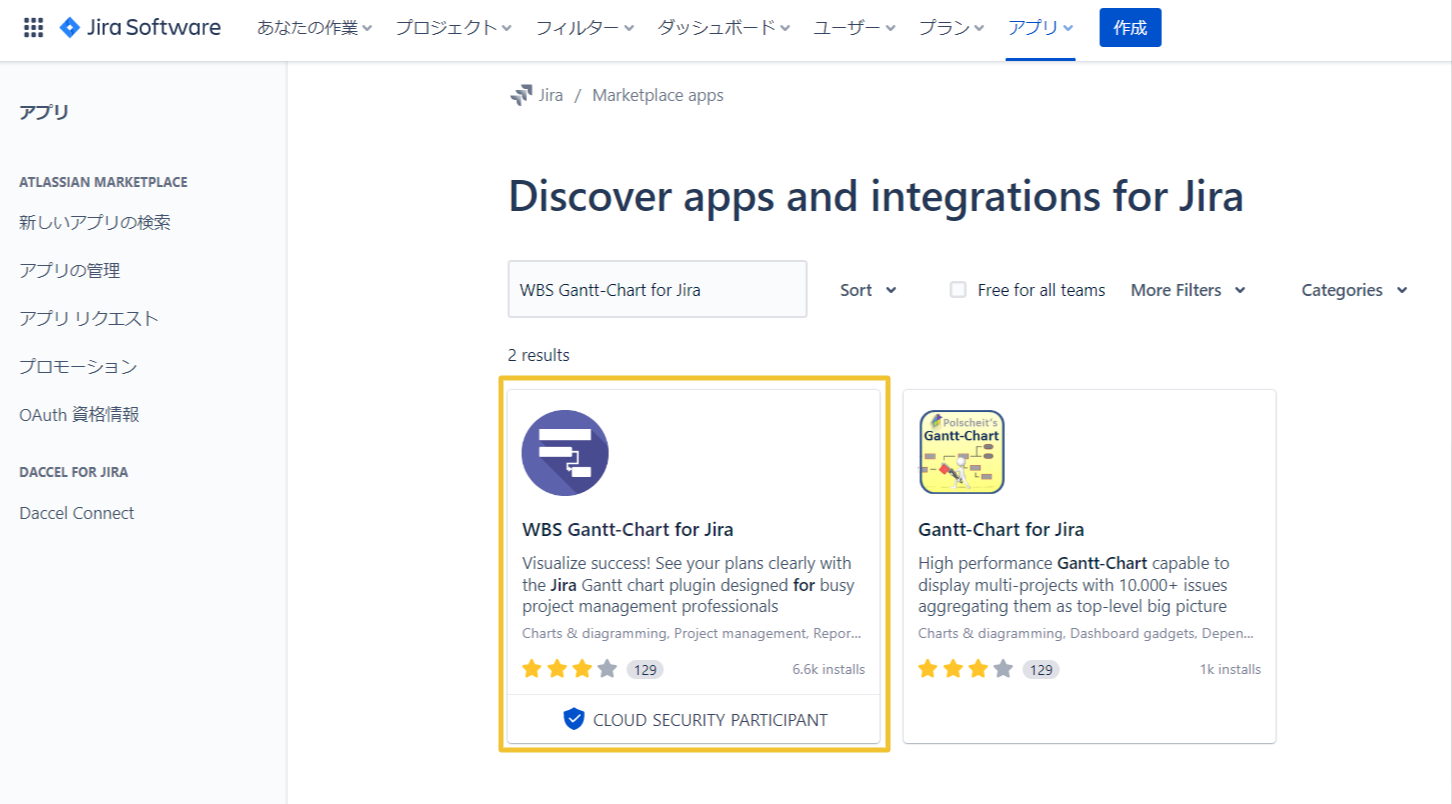Open the ダッシュボード dropdown menu
Screen dimensions: 1452x804
point(724,28)
